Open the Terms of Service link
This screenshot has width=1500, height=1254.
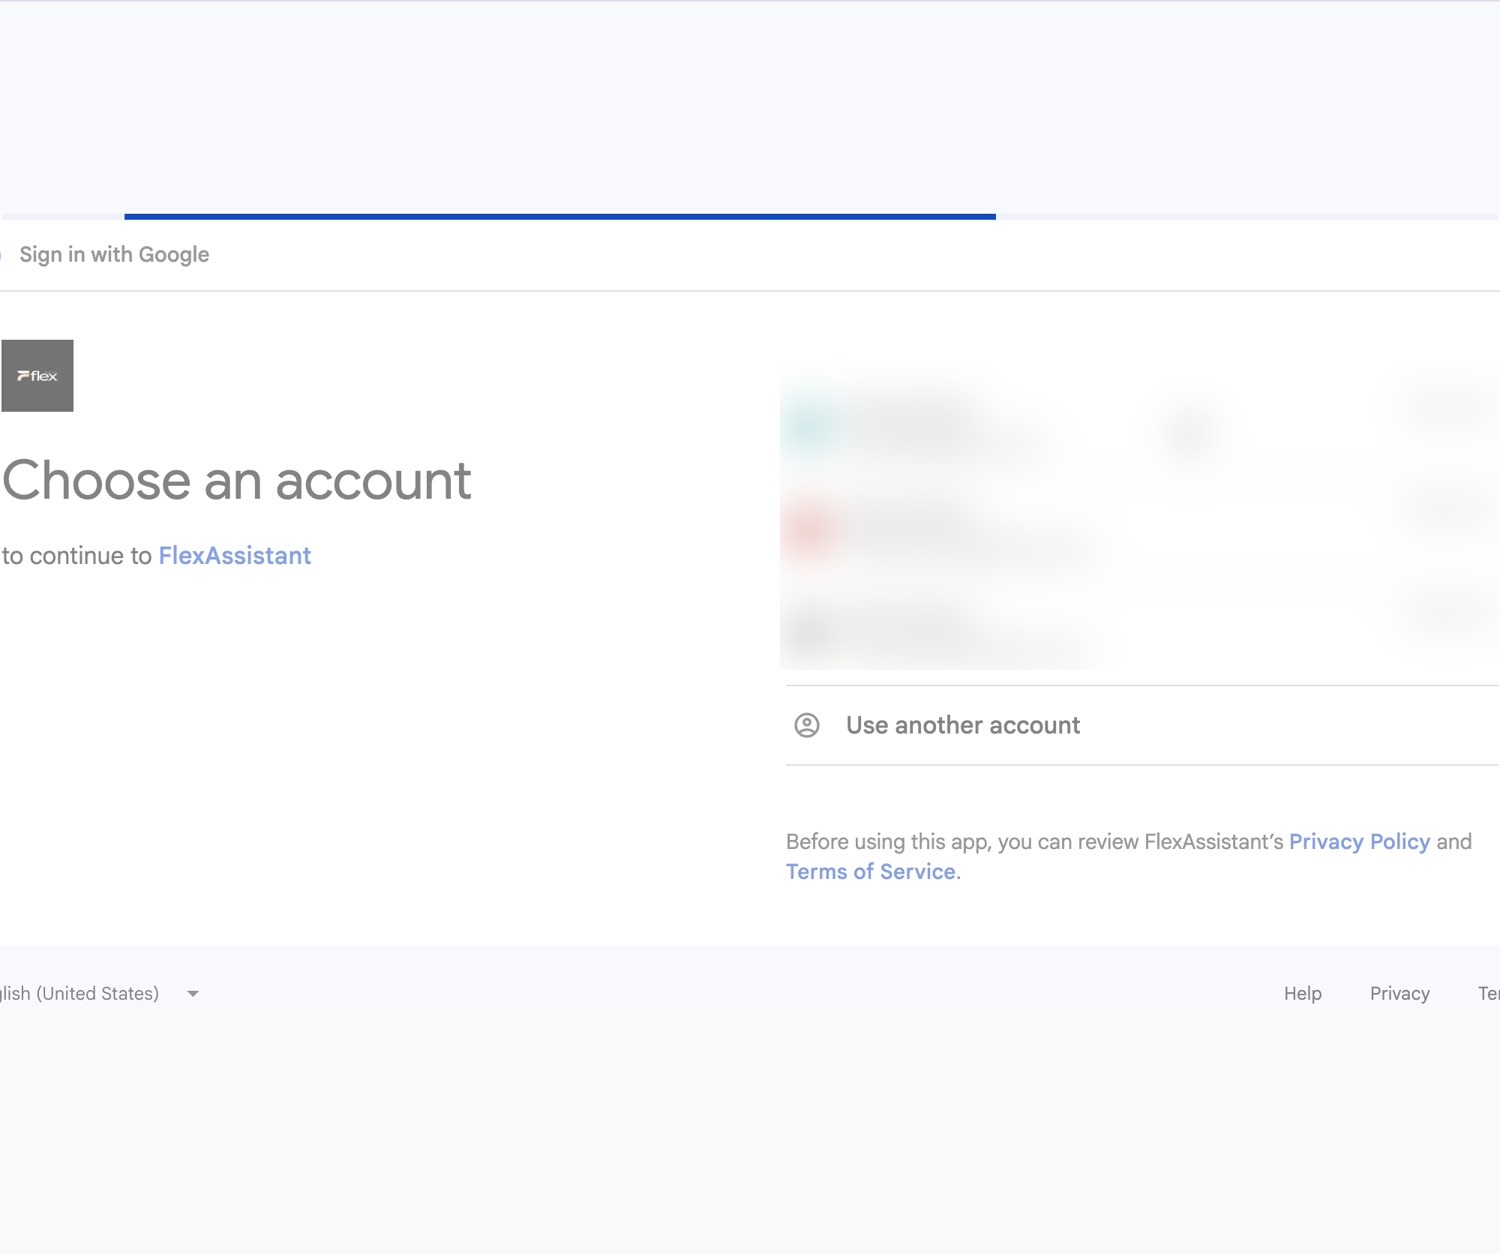(870, 872)
